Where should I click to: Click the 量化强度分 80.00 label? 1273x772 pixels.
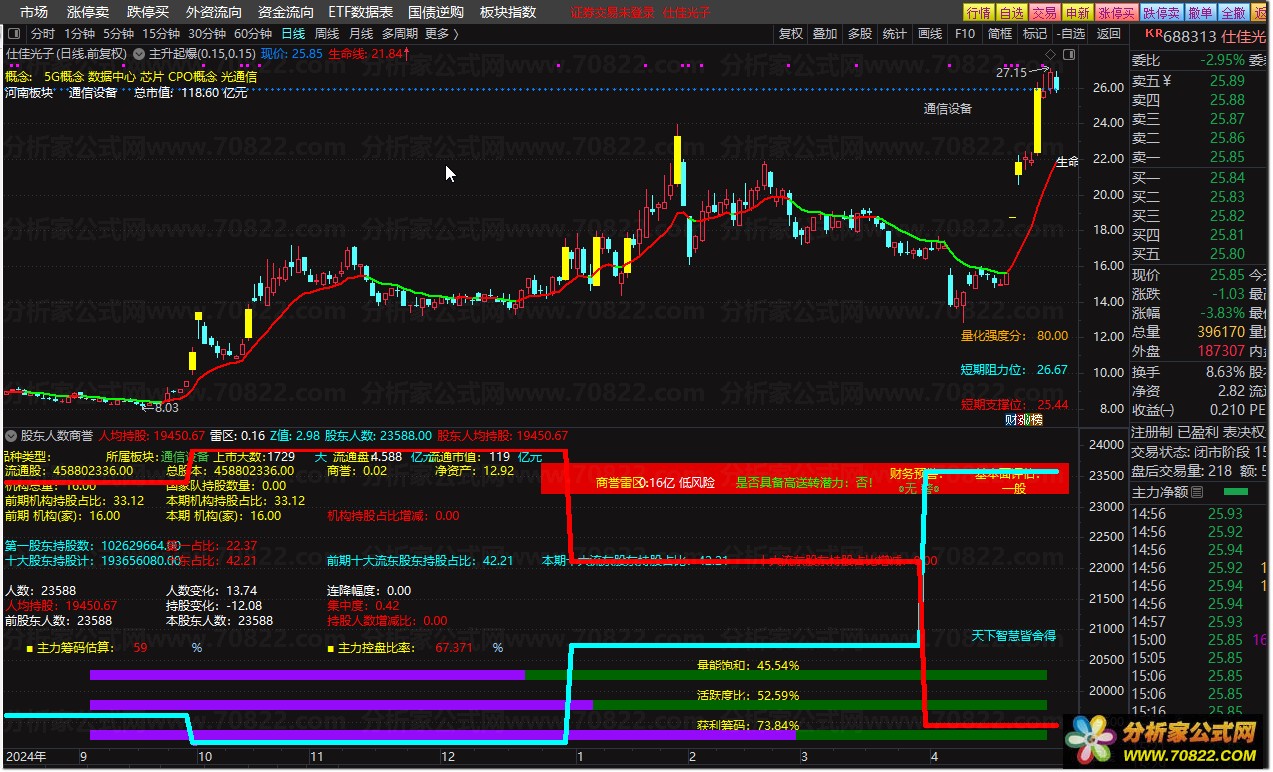1014,336
